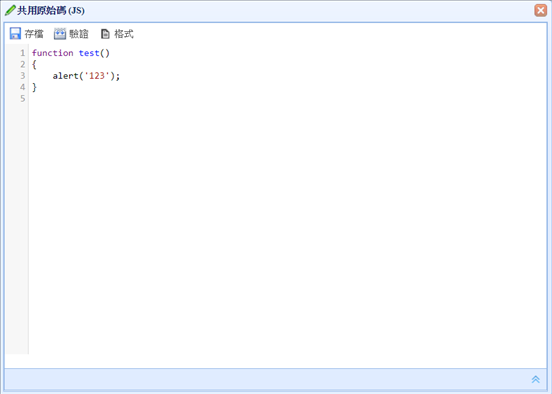Viewport: 552px width, 394px height.
Task: Click the 'test' function name
Action: pos(89,53)
